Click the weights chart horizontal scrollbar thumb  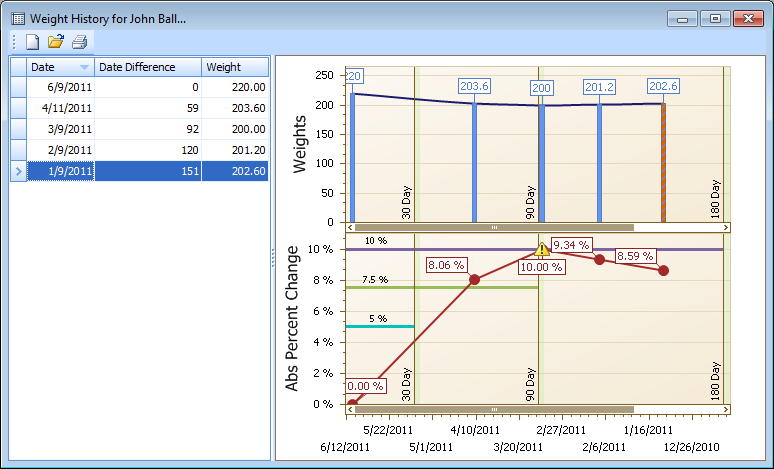494,228
